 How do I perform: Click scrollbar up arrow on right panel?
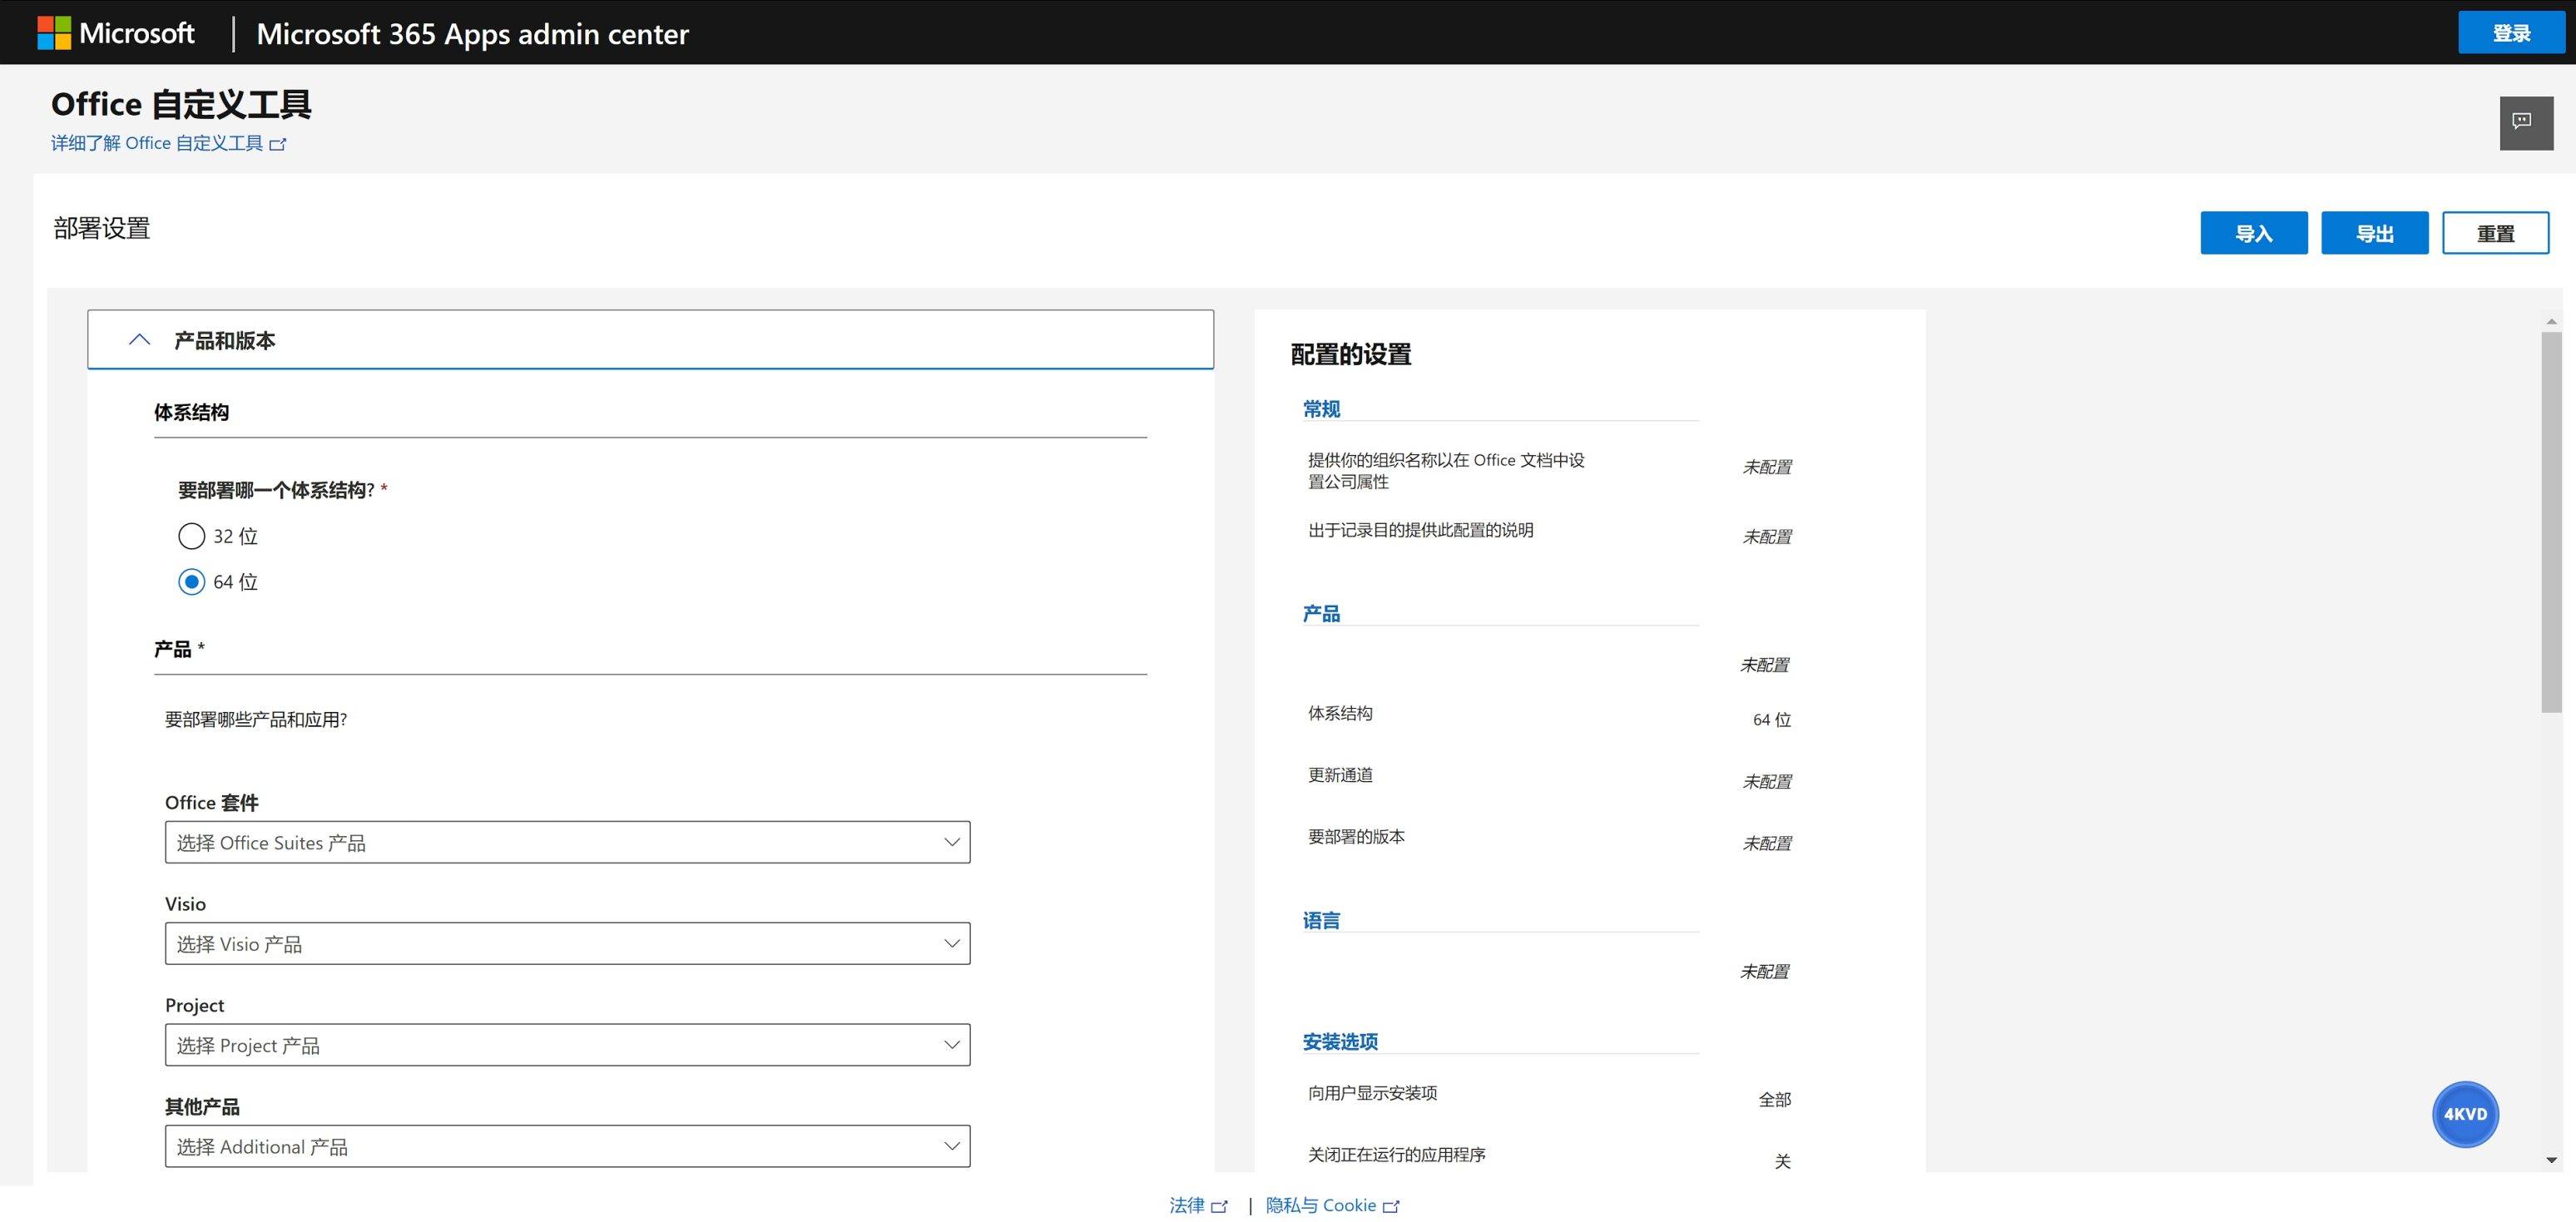coord(2551,321)
